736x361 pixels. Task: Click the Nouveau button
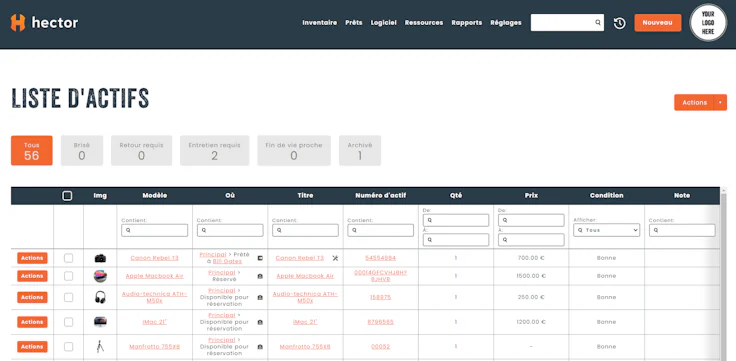click(x=658, y=23)
